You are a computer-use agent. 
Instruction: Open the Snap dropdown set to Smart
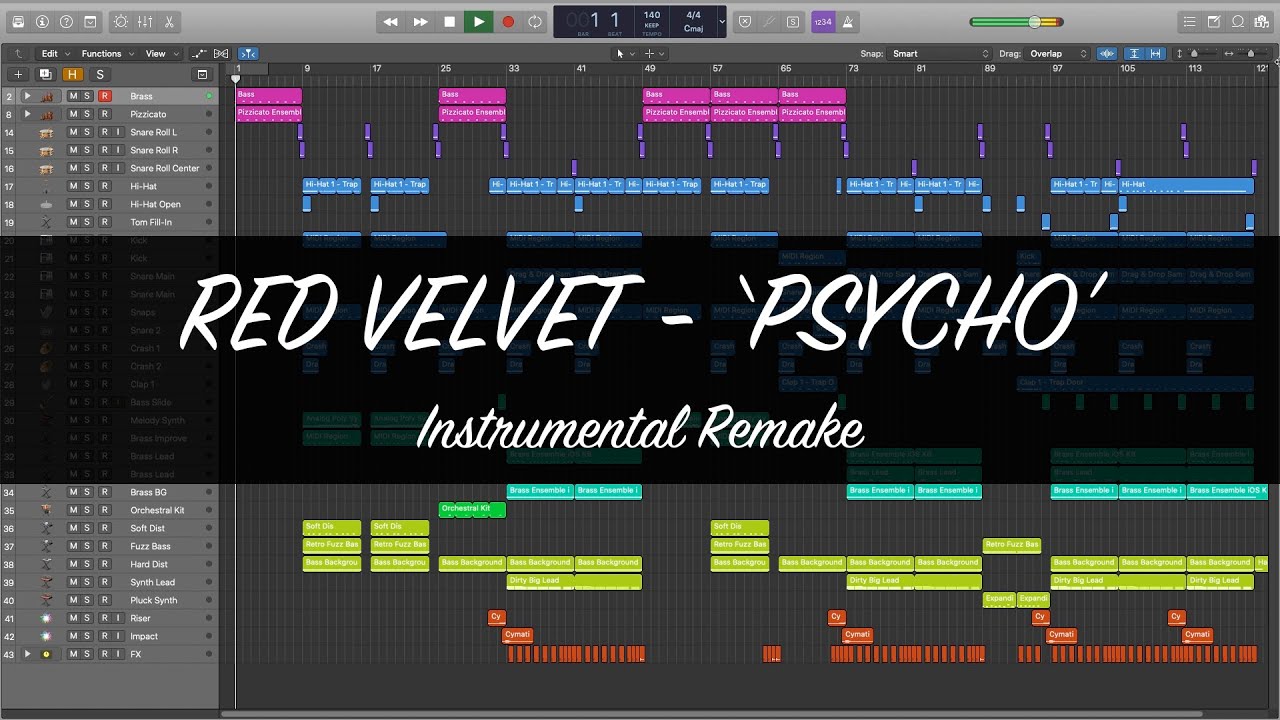[939, 53]
